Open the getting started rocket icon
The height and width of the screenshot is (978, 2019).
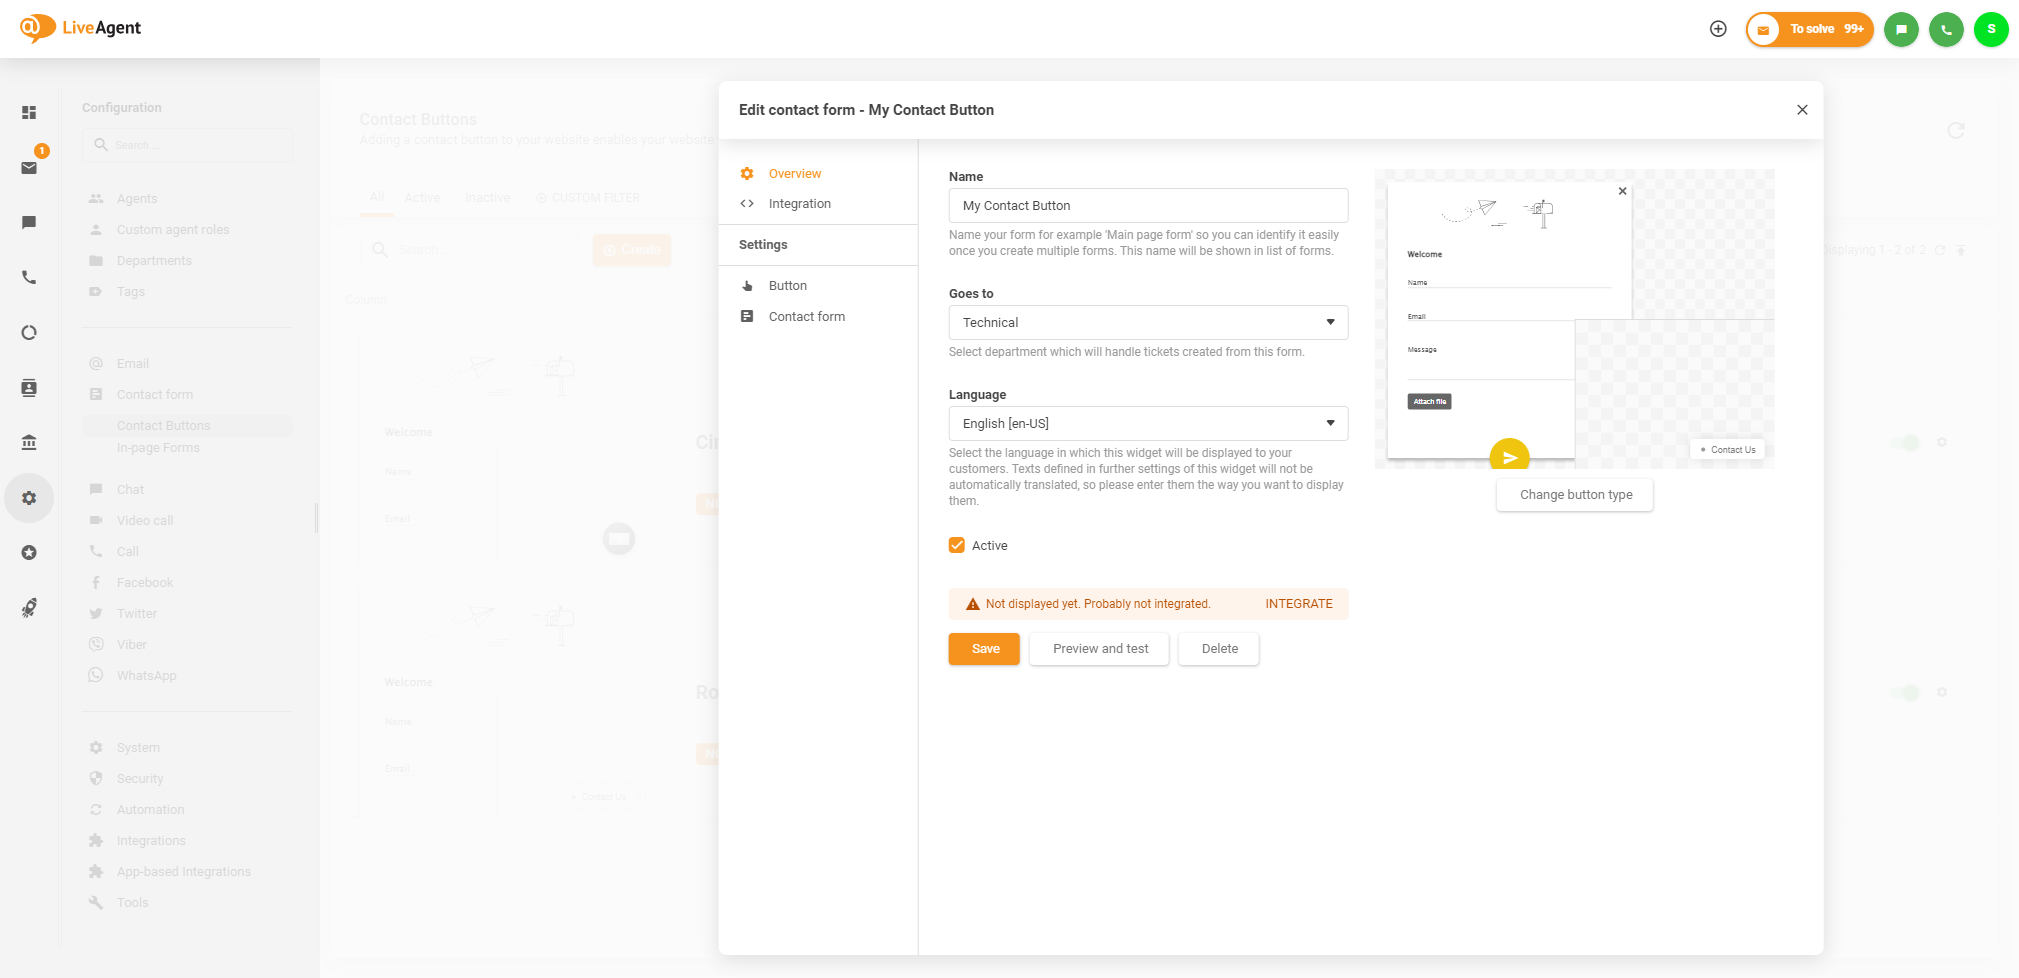click(28, 607)
